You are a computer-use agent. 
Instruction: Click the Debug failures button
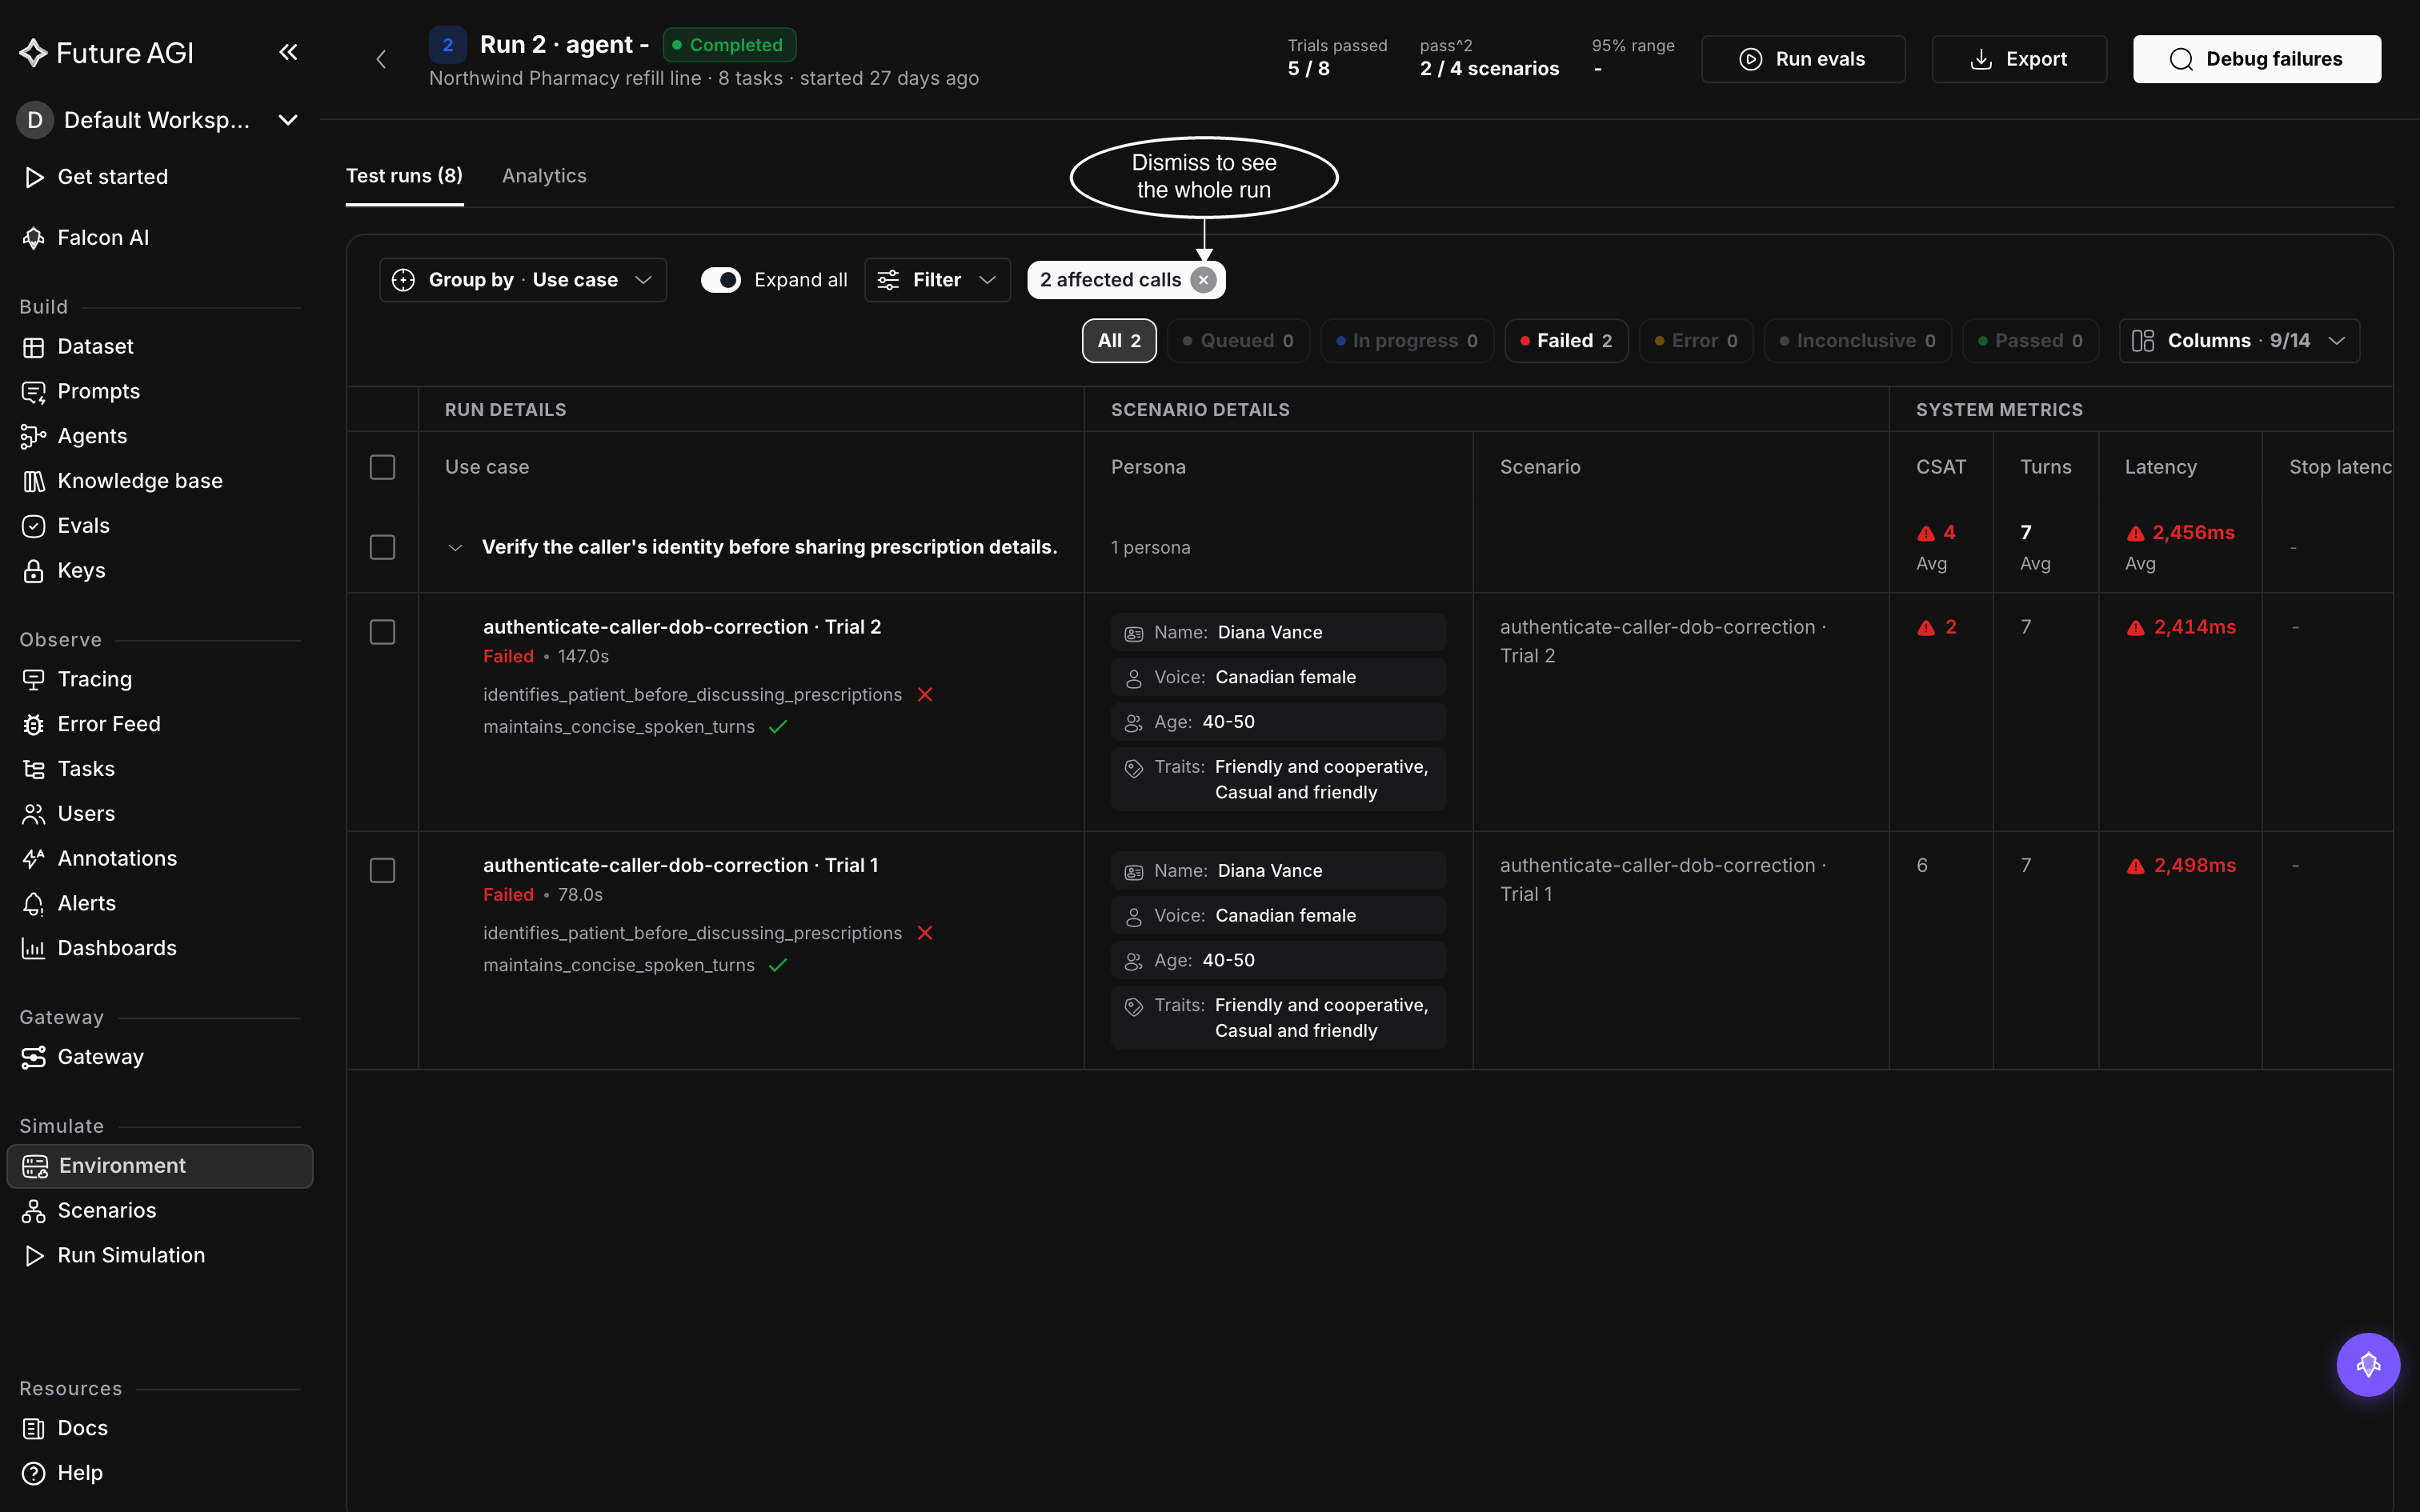coord(2257,59)
